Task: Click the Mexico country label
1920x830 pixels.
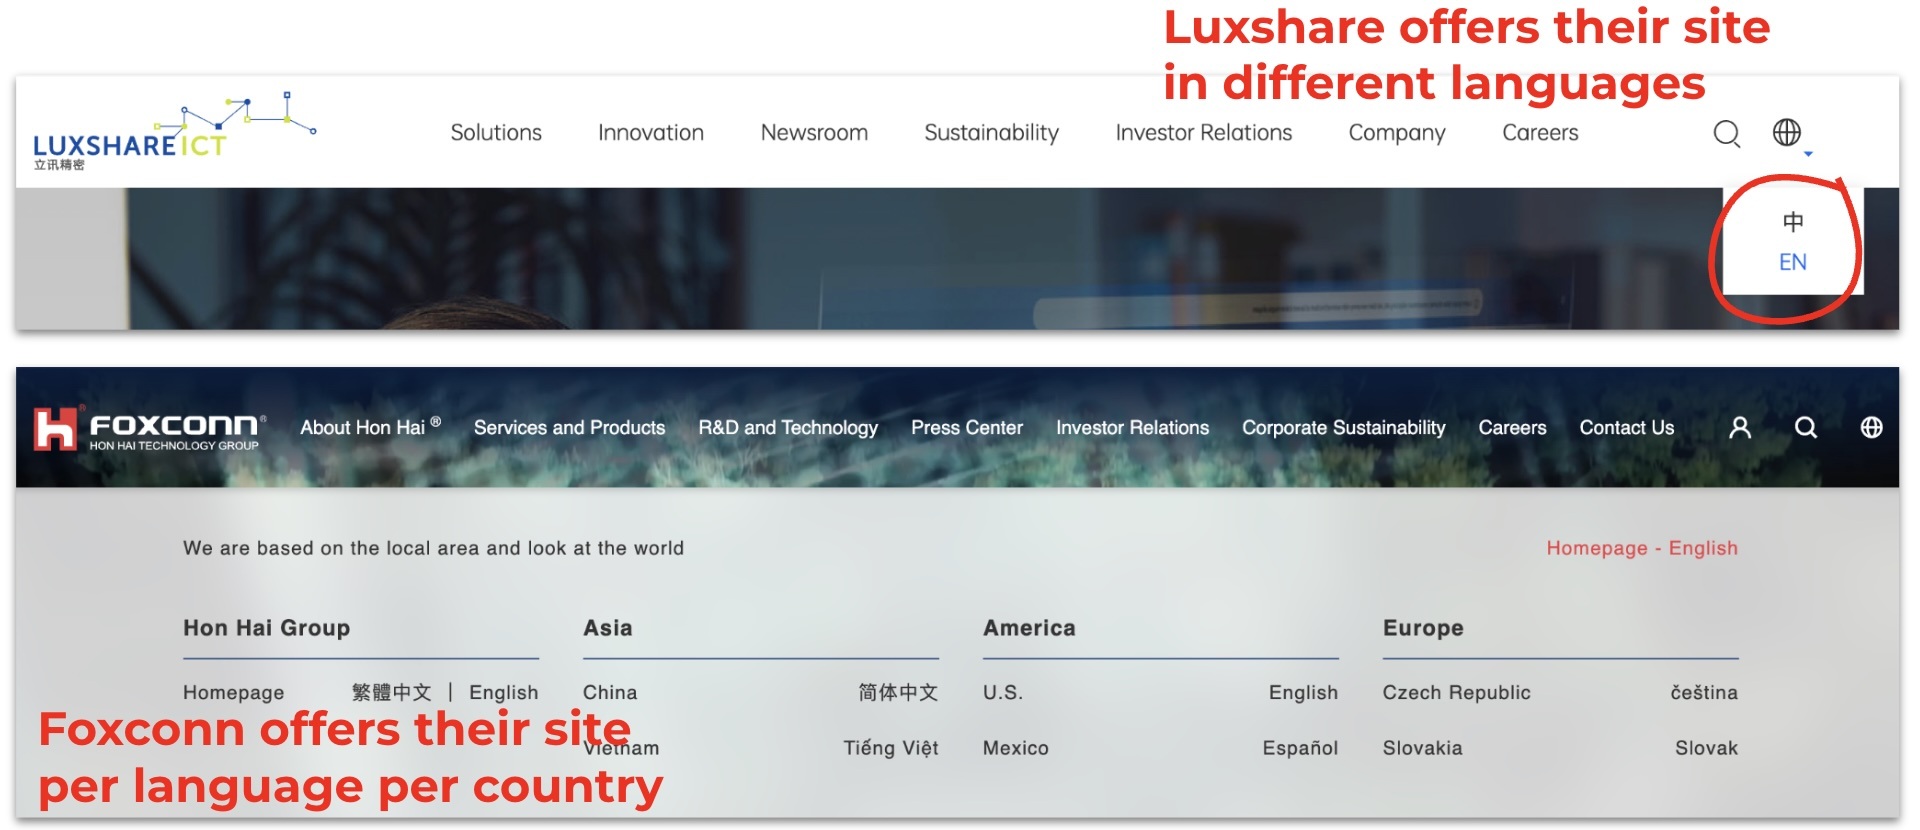Action: [x=1016, y=748]
